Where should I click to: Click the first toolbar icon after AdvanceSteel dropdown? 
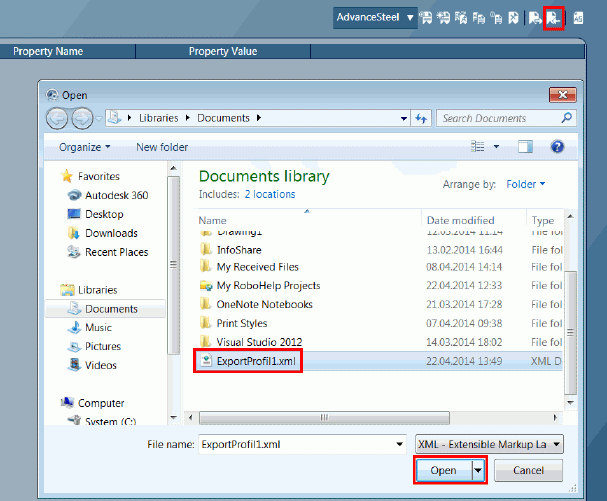(426, 18)
